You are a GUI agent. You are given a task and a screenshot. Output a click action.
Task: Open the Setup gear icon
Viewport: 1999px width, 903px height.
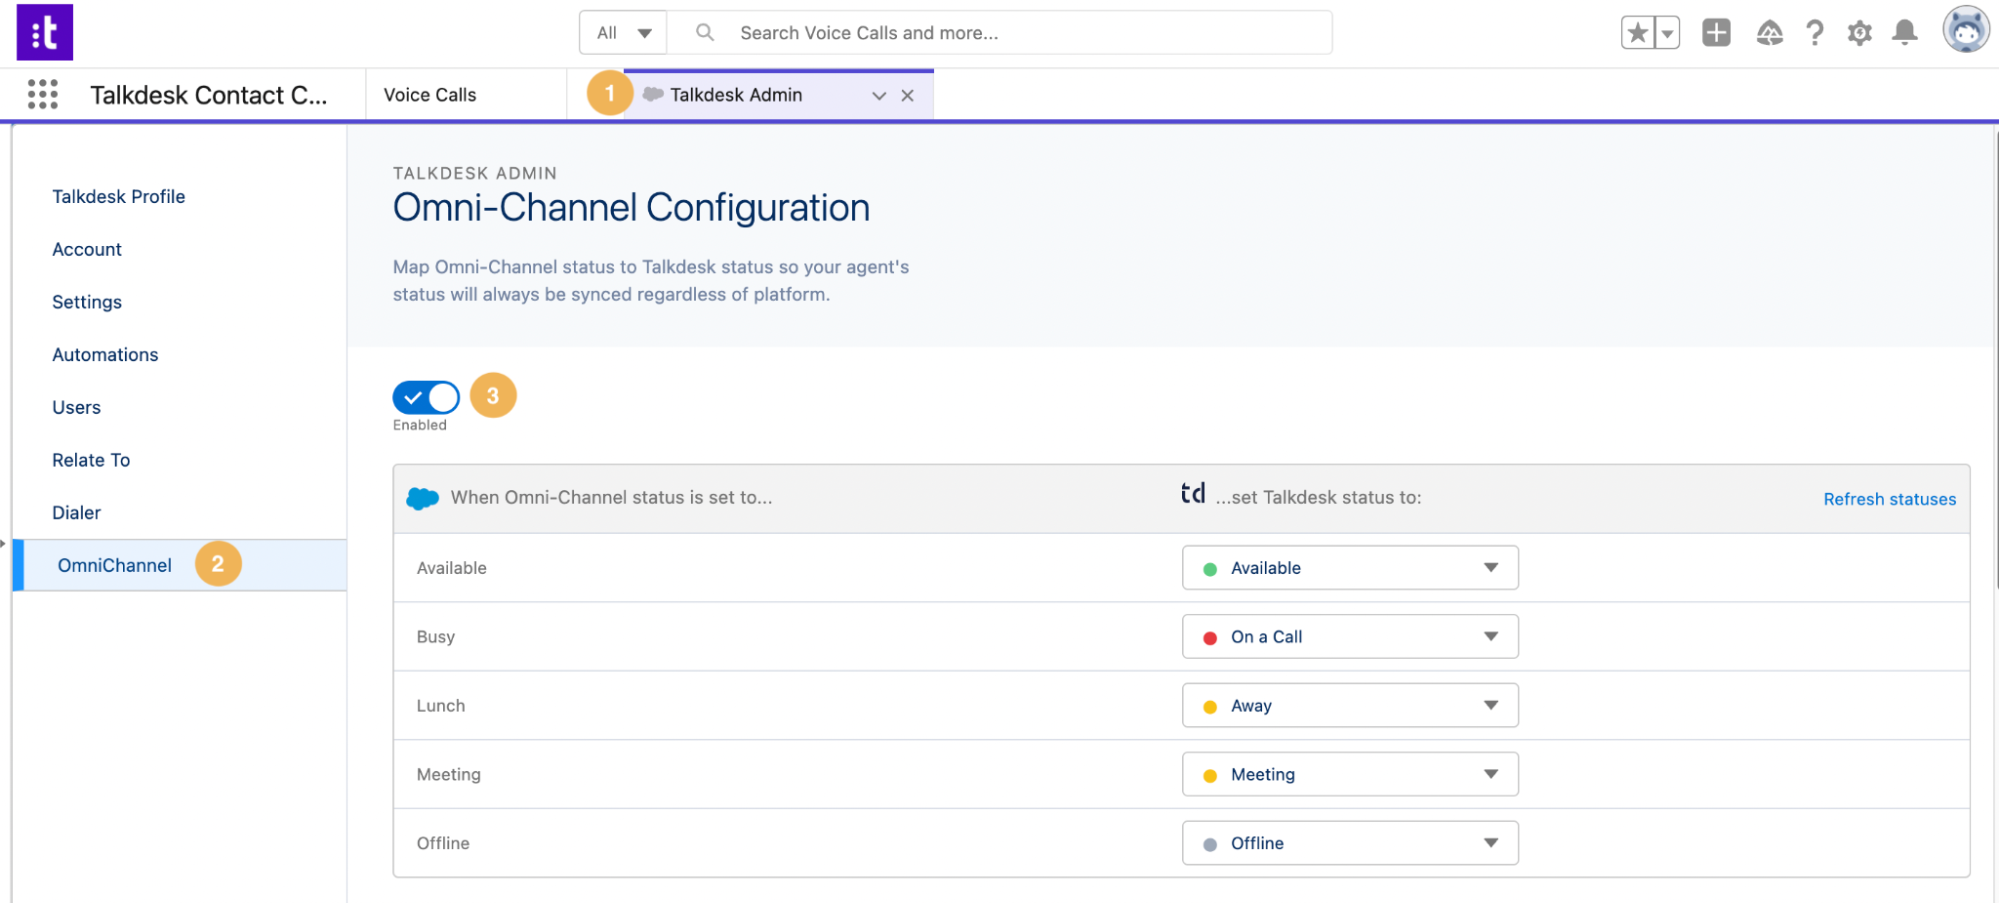pyautogui.click(x=1859, y=32)
